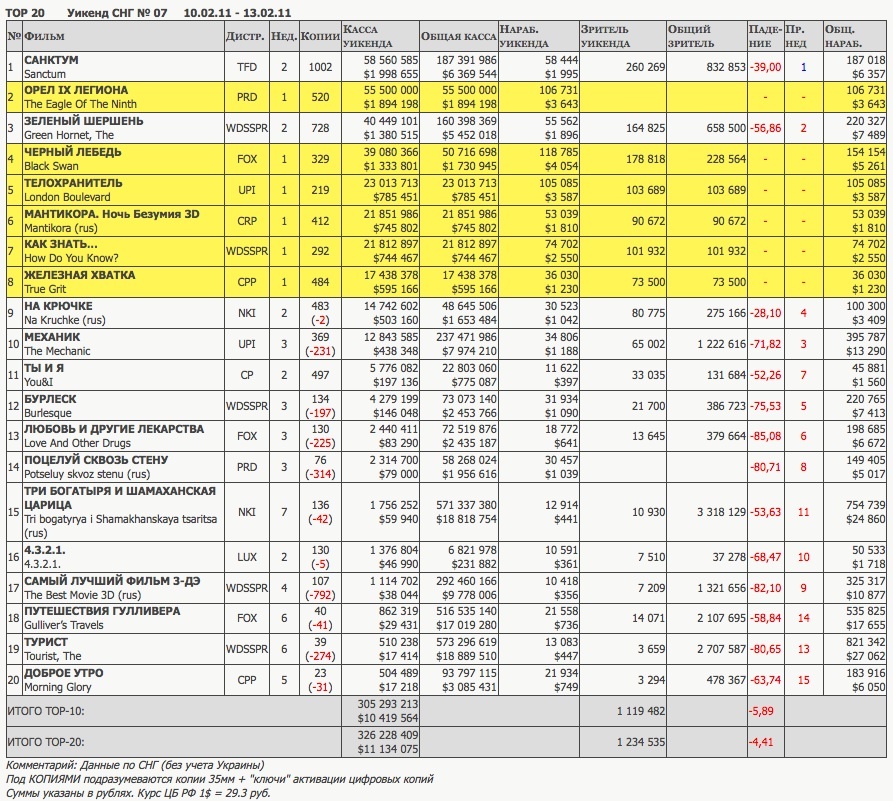Open ЗЕЛЕНЫЙ ШЕРШЕНЬ film entry
This screenshot has width=893, height=801.
click(x=83, y=121)
